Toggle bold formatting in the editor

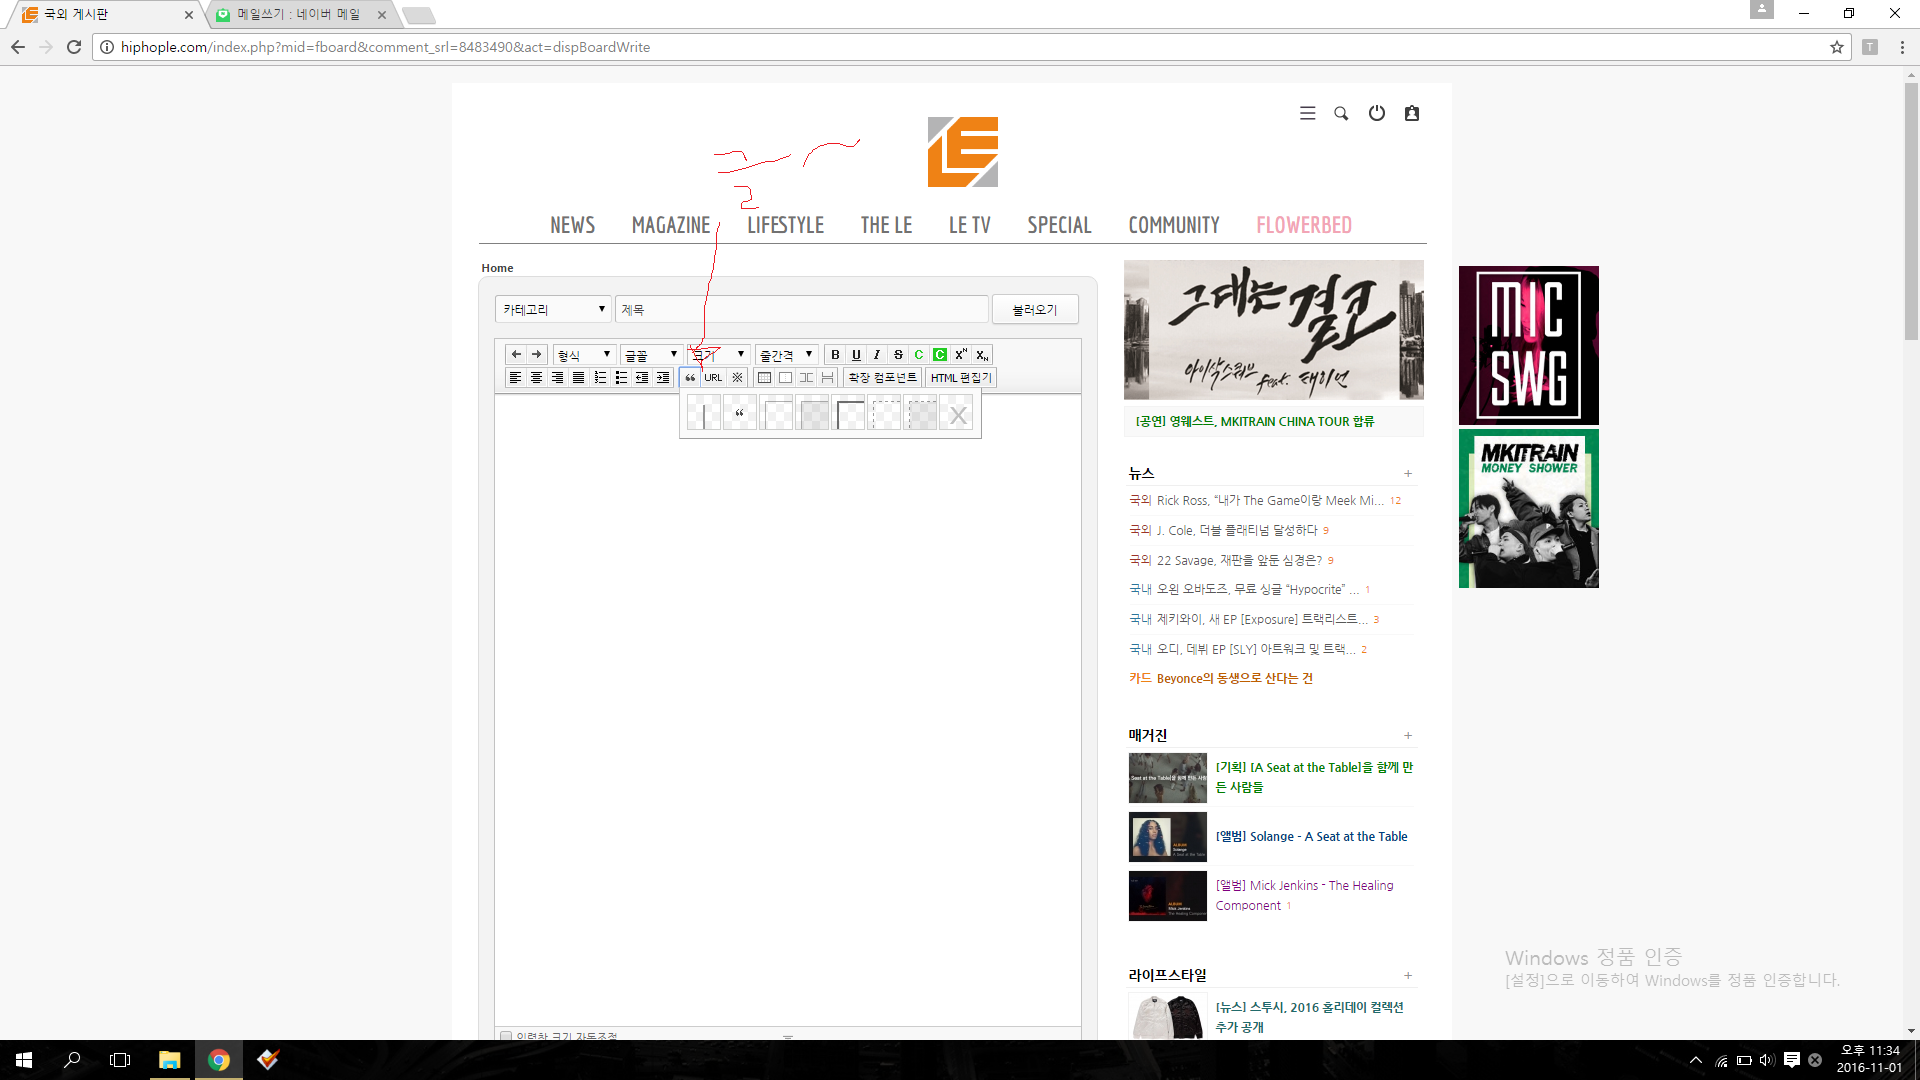coord(835,355)
